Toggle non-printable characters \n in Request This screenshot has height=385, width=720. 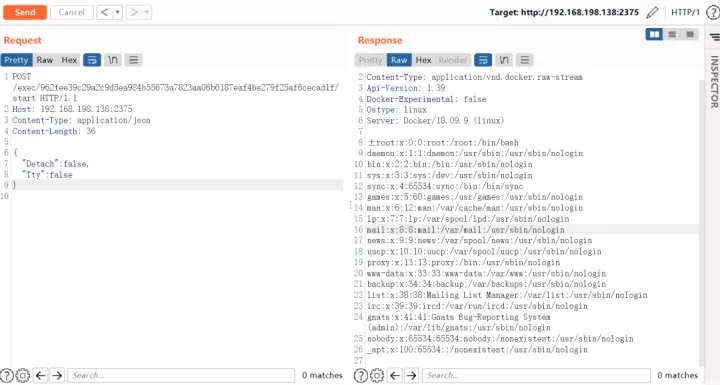pos(113,60)
